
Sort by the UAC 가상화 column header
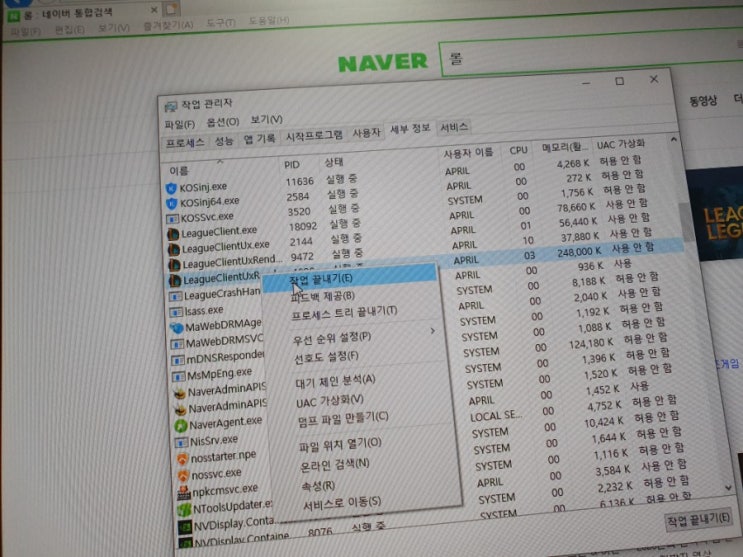[620, 144]
